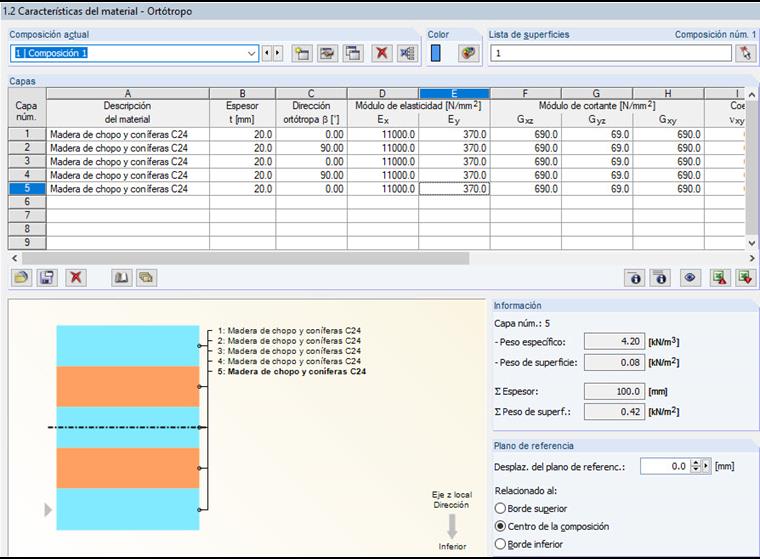This screenshot has width=760, height=559.
Task: Select column E header in layers table
Action: point(454,94)
